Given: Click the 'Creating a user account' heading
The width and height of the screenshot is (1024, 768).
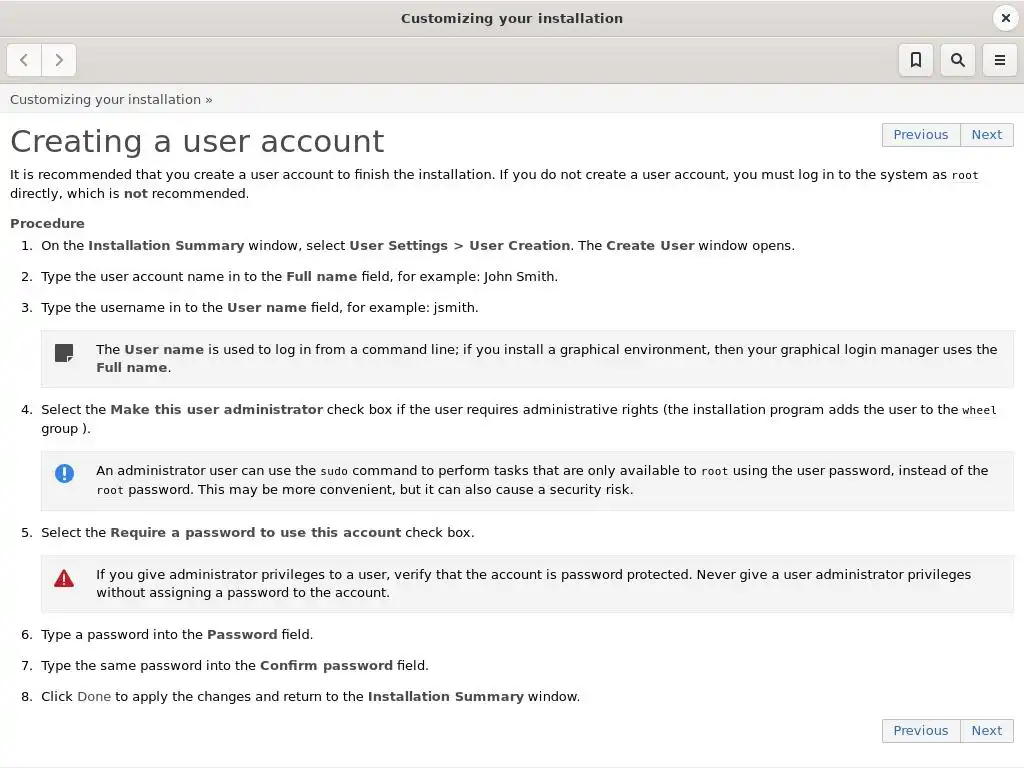Looking at the screenshot, I should (x=197, y=141).
